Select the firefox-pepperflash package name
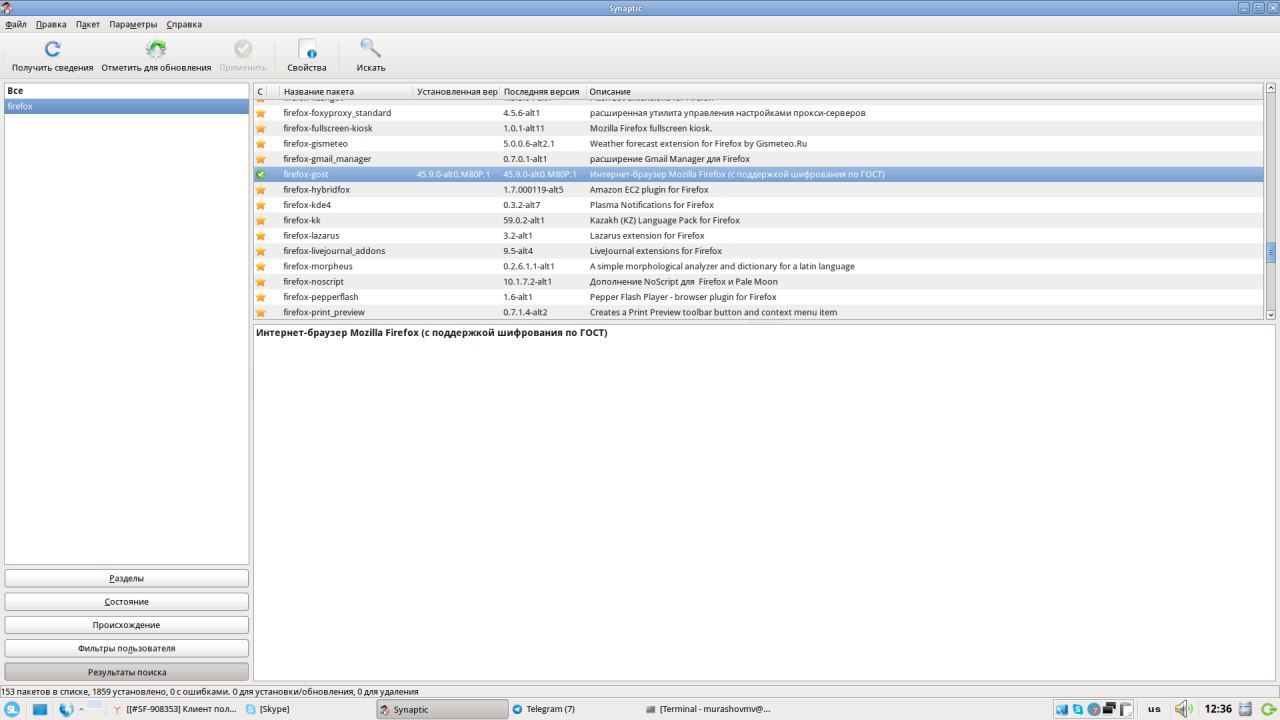 (320, 297)
